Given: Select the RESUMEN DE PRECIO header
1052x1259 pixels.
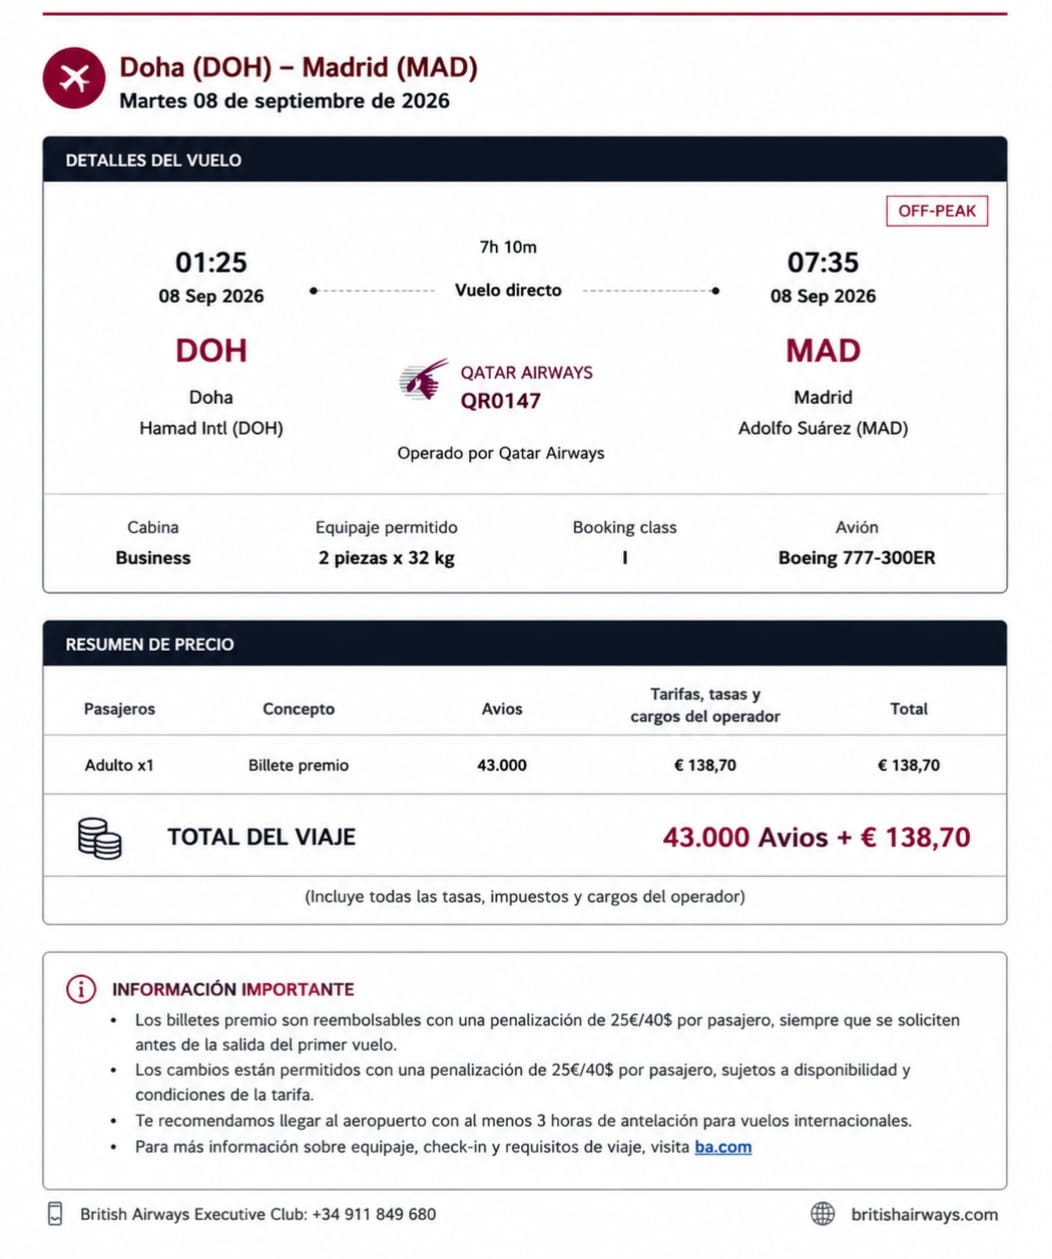Looking at the screenshot, I should tap(525, 644).
